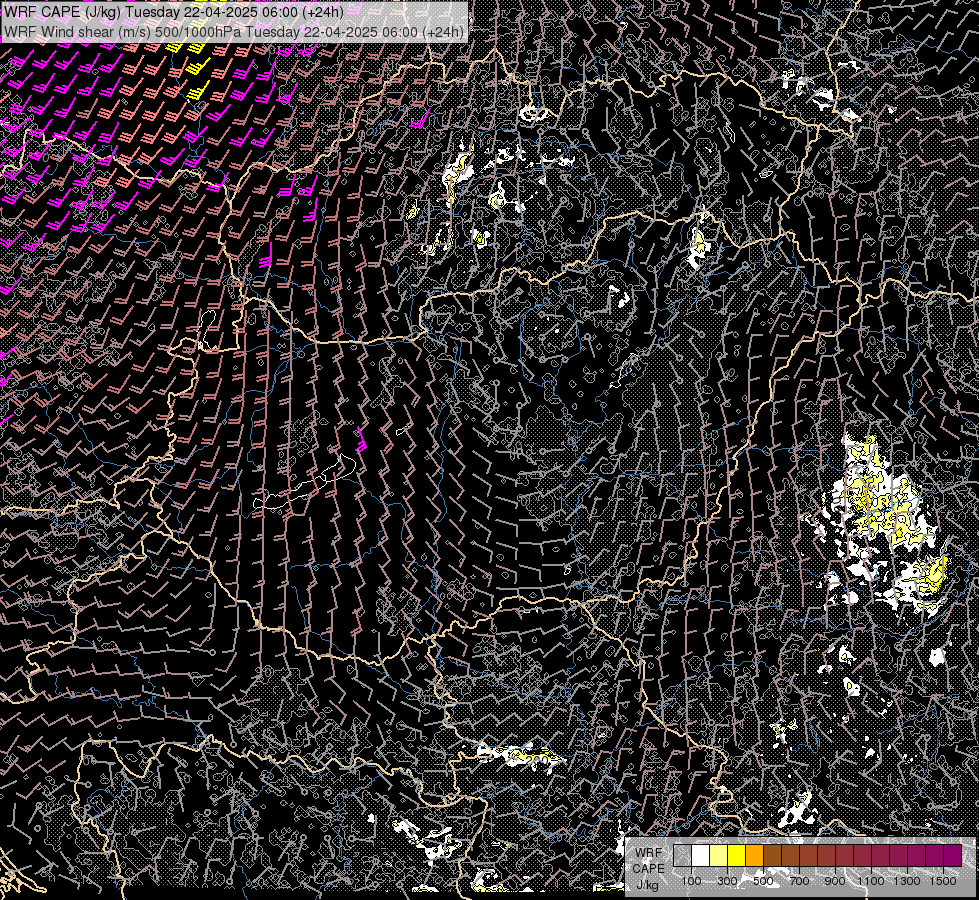Click the 700 legend label
This screenshot has height=900, width=979.
(799, 881)
